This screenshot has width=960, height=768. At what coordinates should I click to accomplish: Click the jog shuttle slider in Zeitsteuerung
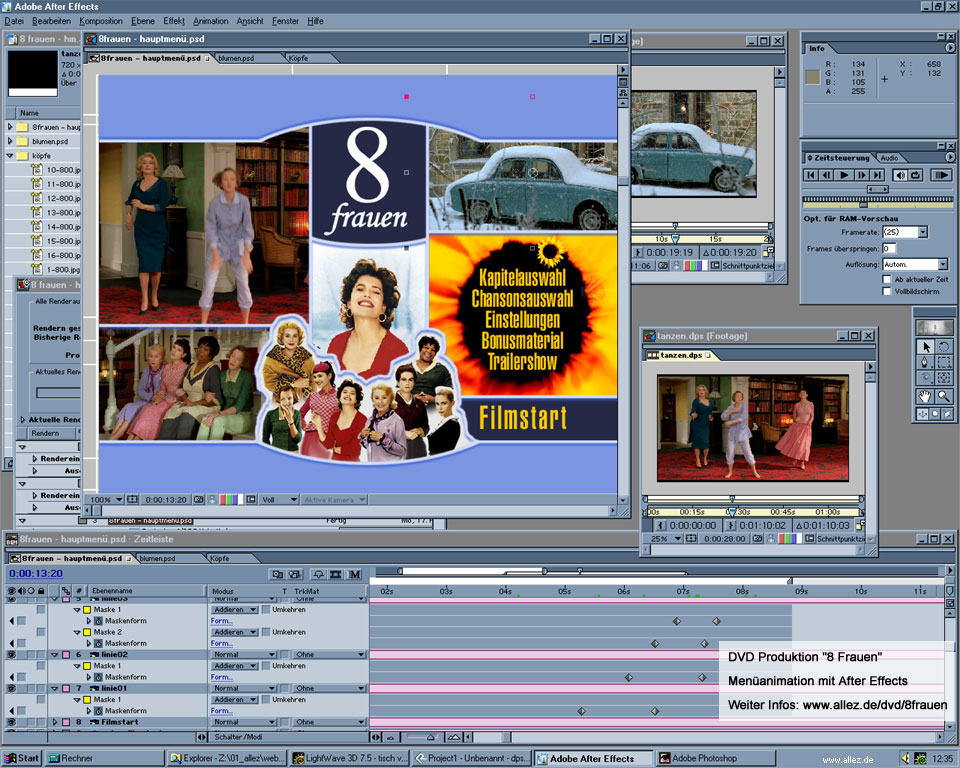point(877,189)
